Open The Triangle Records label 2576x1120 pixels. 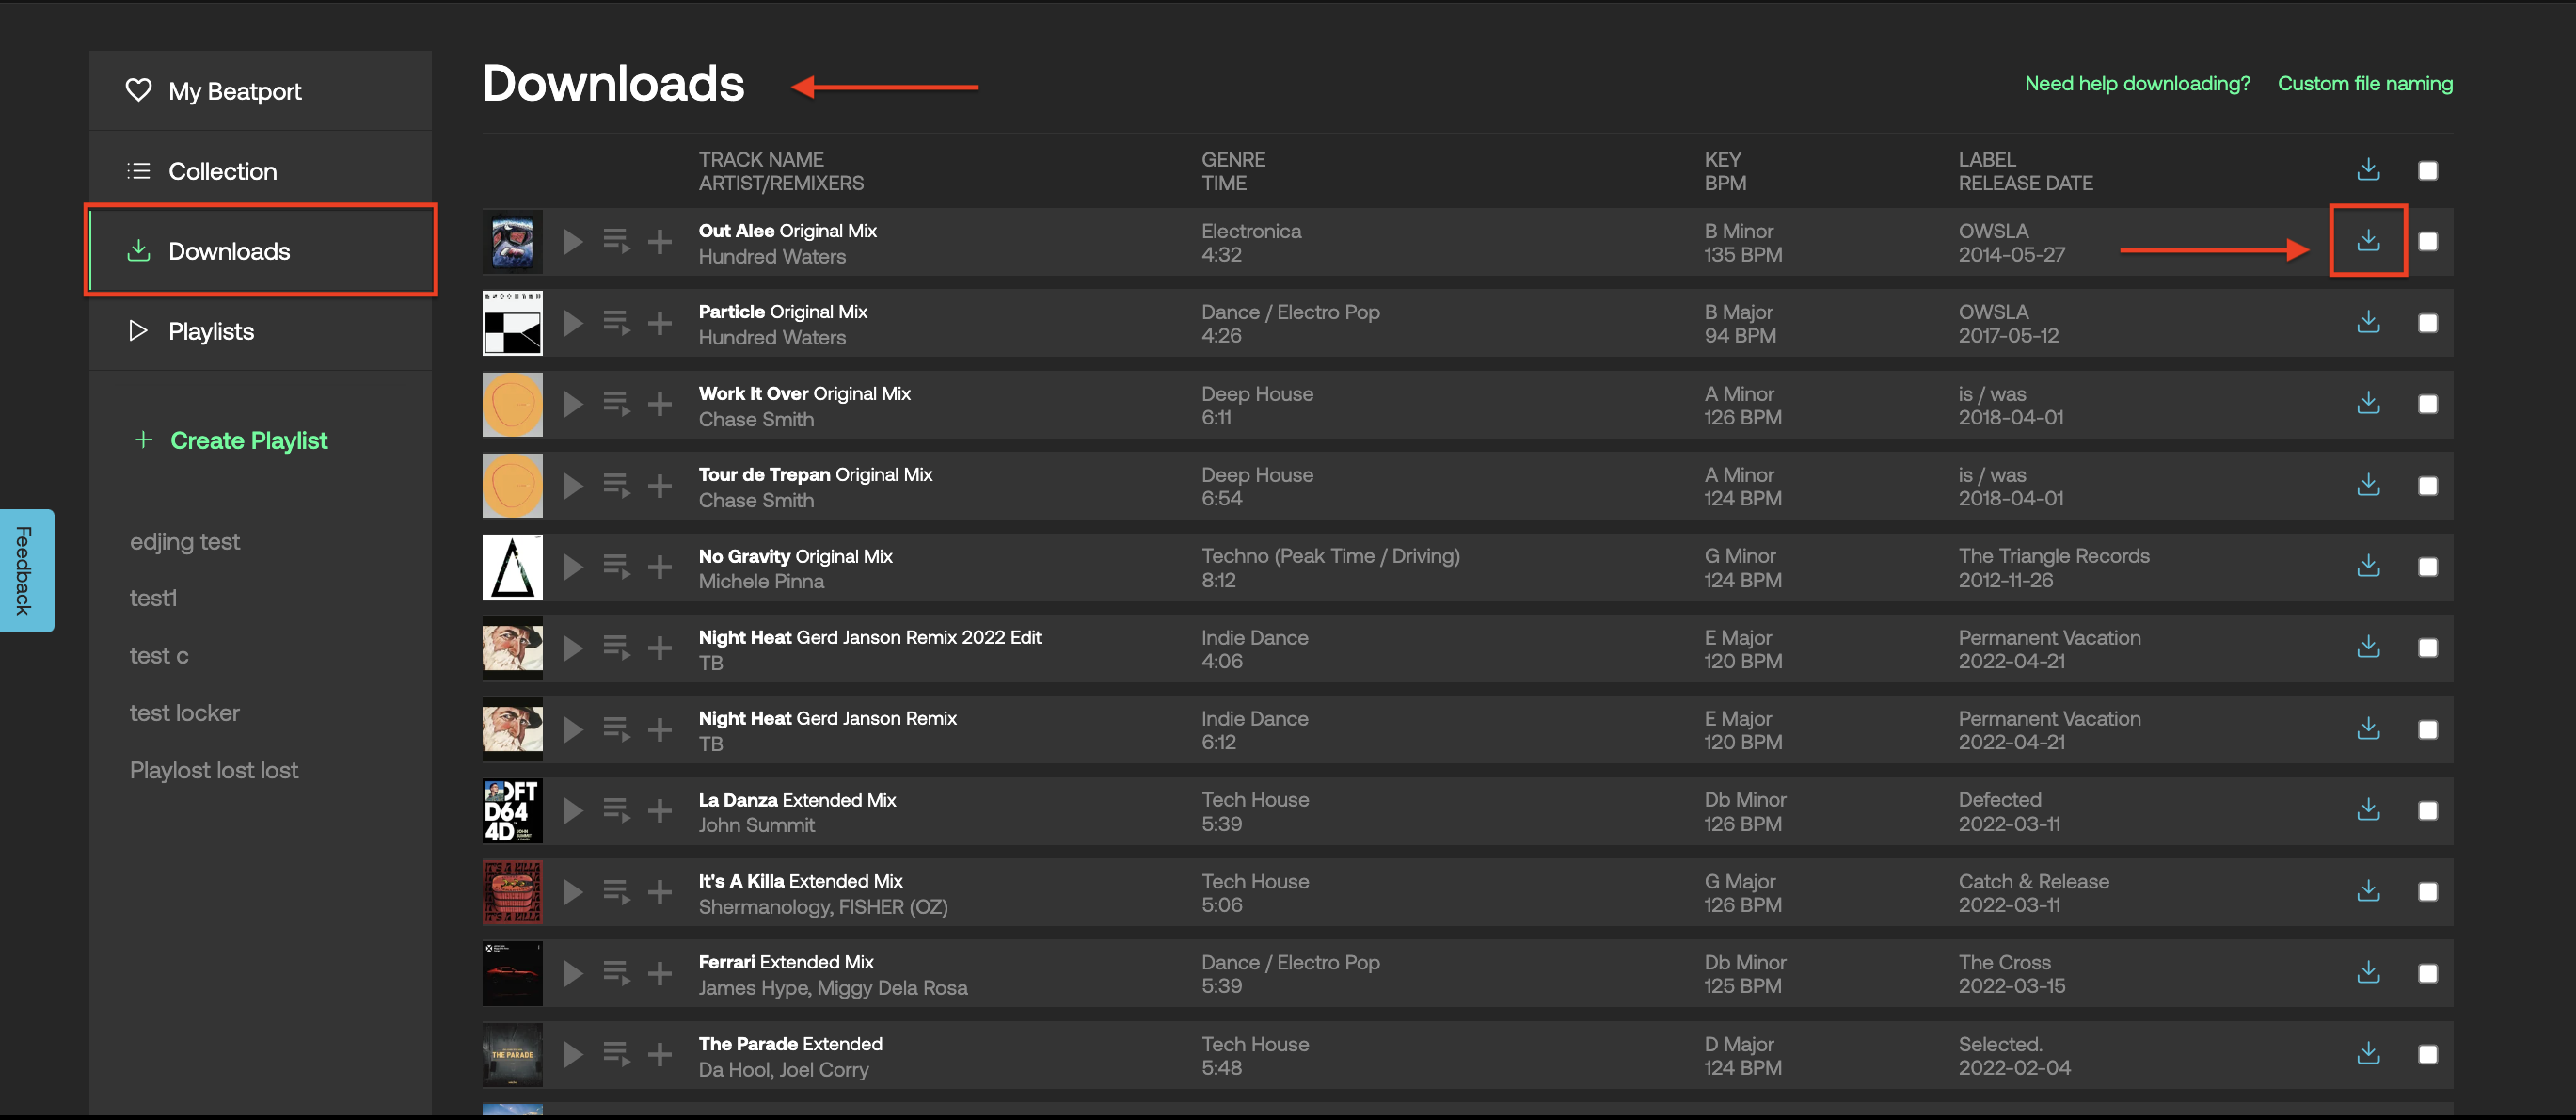coord(2053,555)
